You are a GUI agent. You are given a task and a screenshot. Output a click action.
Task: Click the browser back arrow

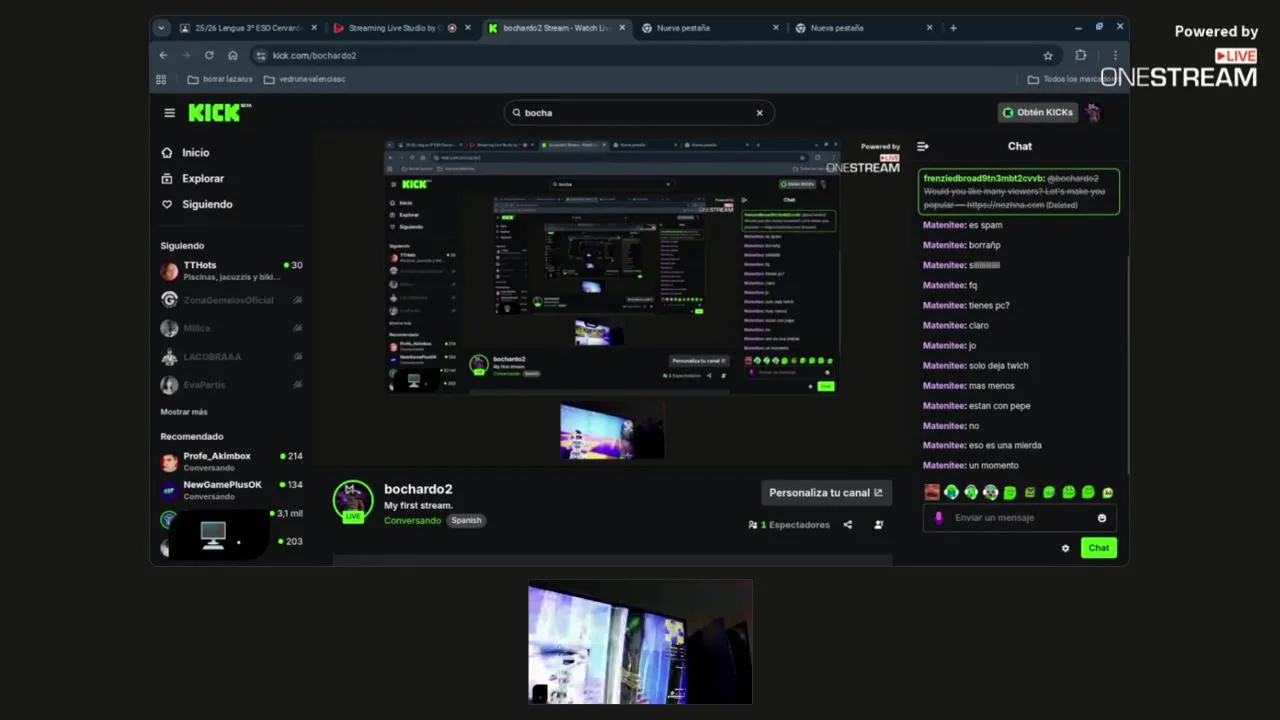point(163,55)
